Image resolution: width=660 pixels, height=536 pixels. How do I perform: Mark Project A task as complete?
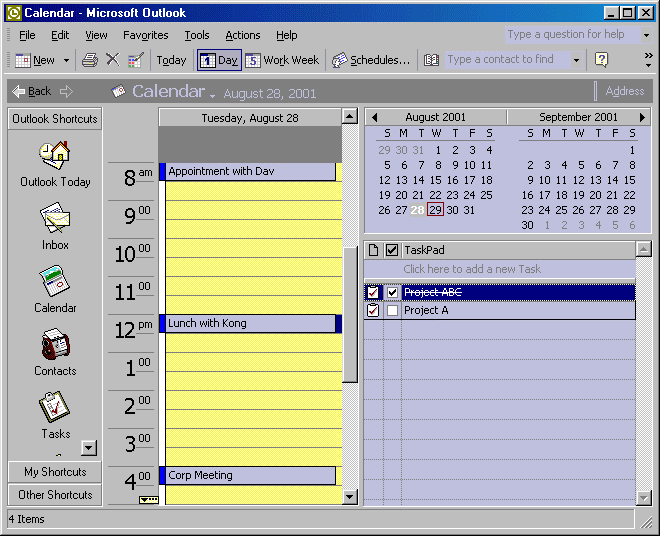pos(392,311)
